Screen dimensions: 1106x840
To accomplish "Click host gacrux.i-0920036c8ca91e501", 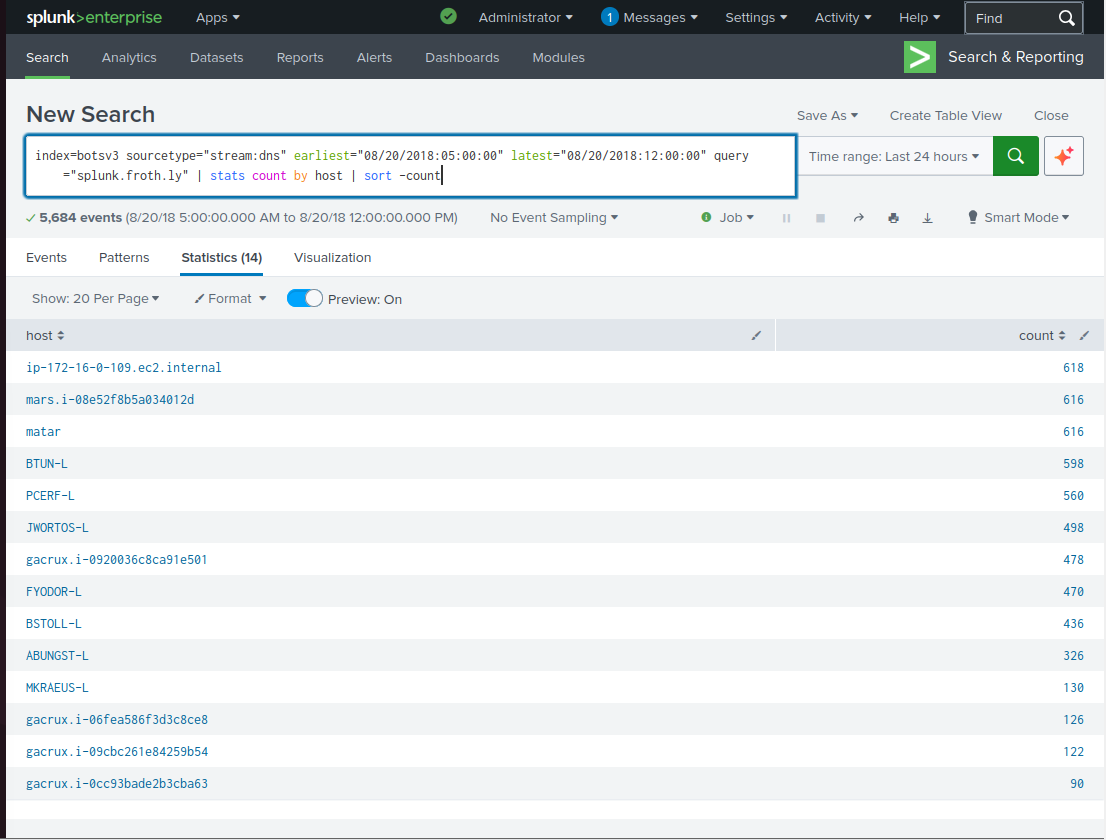I will point(116,560).
